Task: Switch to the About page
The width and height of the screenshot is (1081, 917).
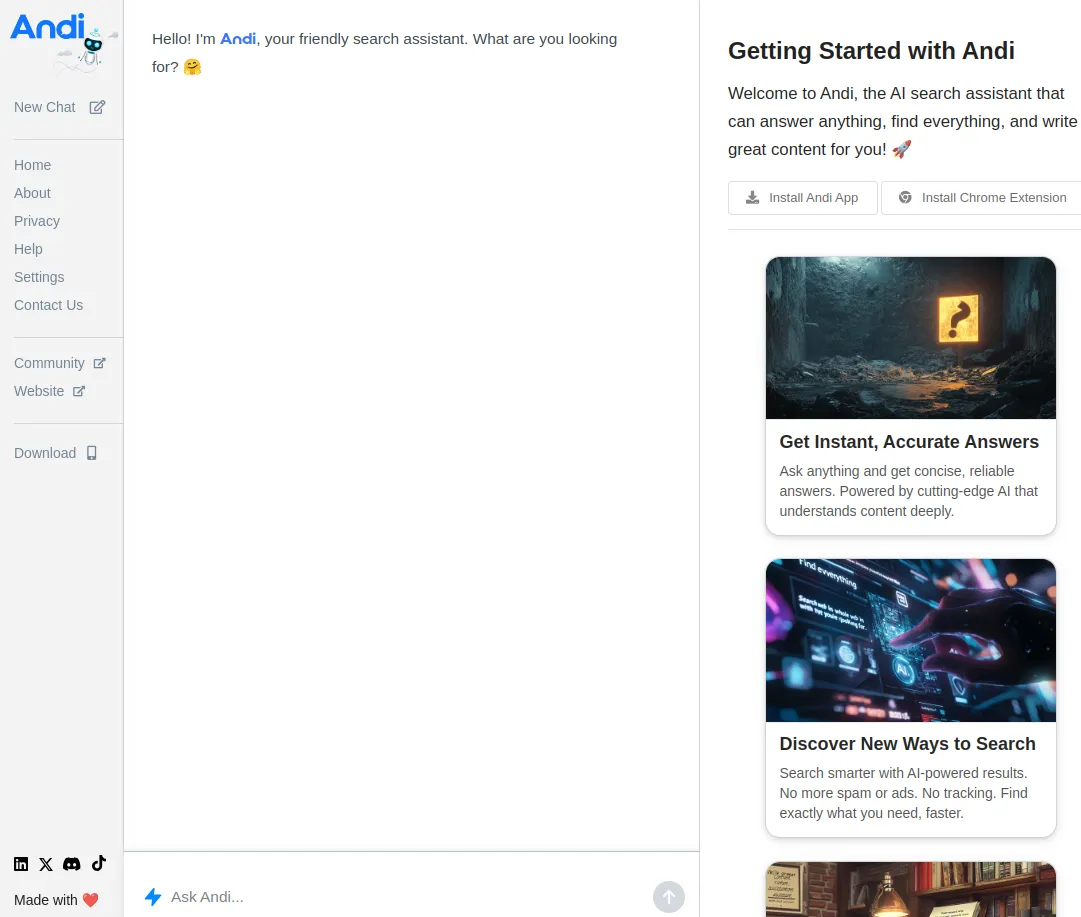Action: [x=32, y=193]
